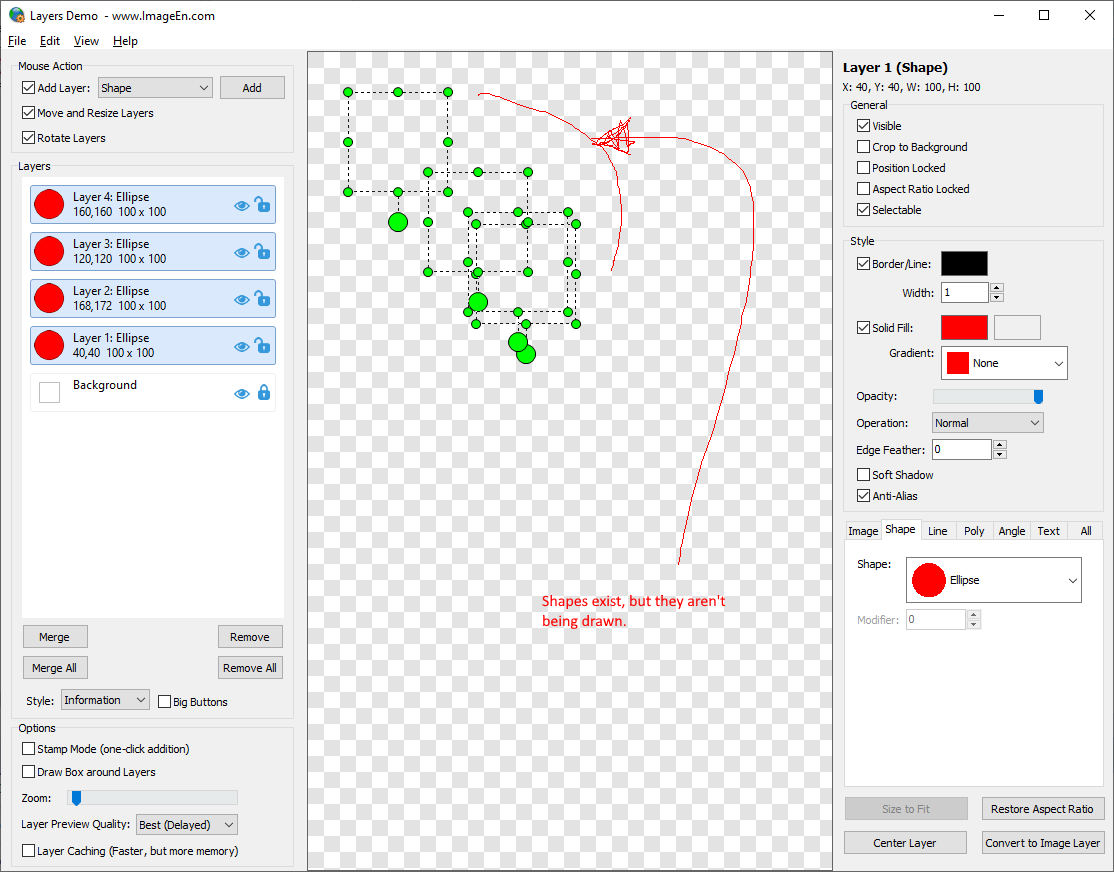This screenshot has height=872, width=1114.
Task: Increase Edge Feather with up arrow
Action: point(1000,445)
